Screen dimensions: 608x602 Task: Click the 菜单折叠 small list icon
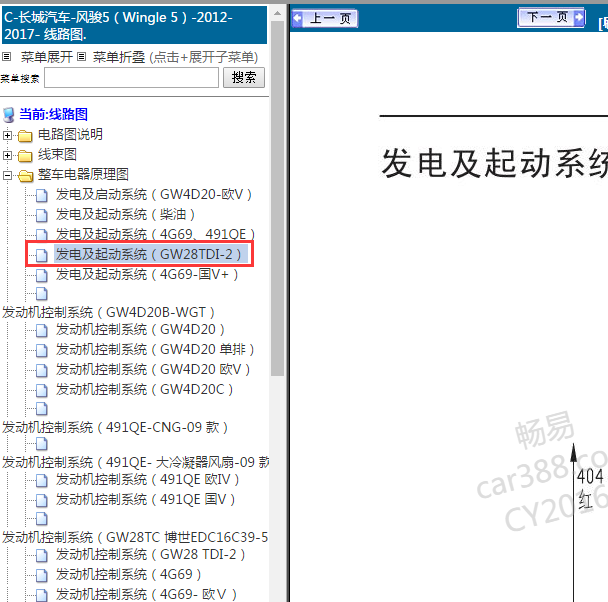coord(81,57)
